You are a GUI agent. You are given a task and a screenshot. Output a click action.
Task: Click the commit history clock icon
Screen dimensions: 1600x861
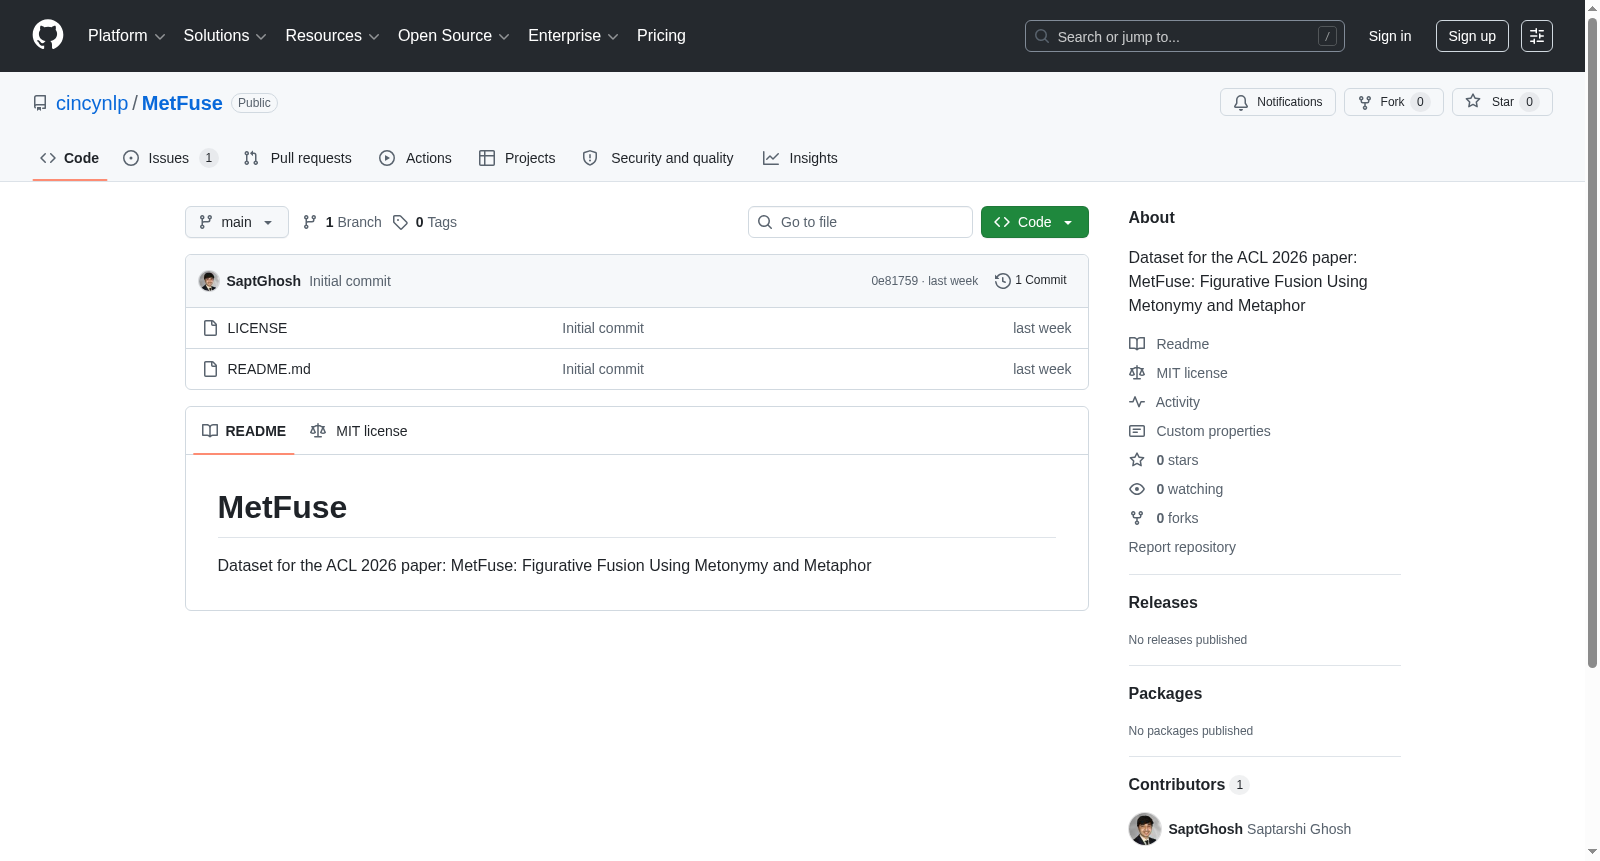1002,281
